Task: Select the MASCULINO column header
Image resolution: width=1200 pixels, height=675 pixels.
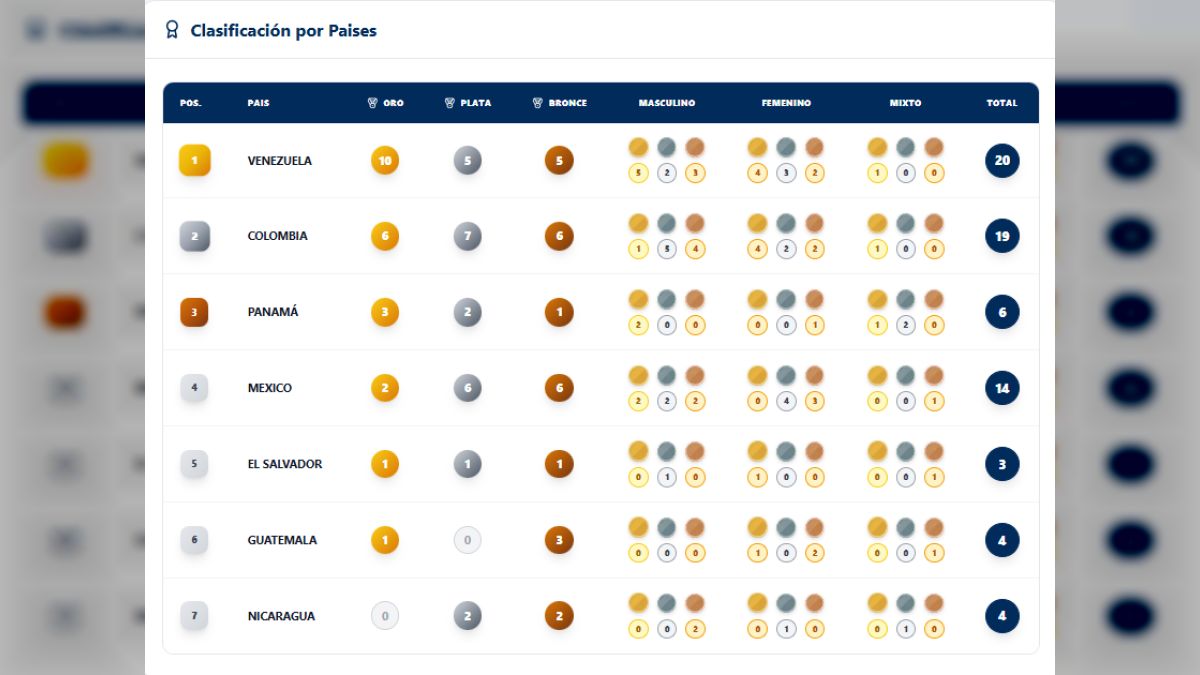Action: tap(667, 103)
